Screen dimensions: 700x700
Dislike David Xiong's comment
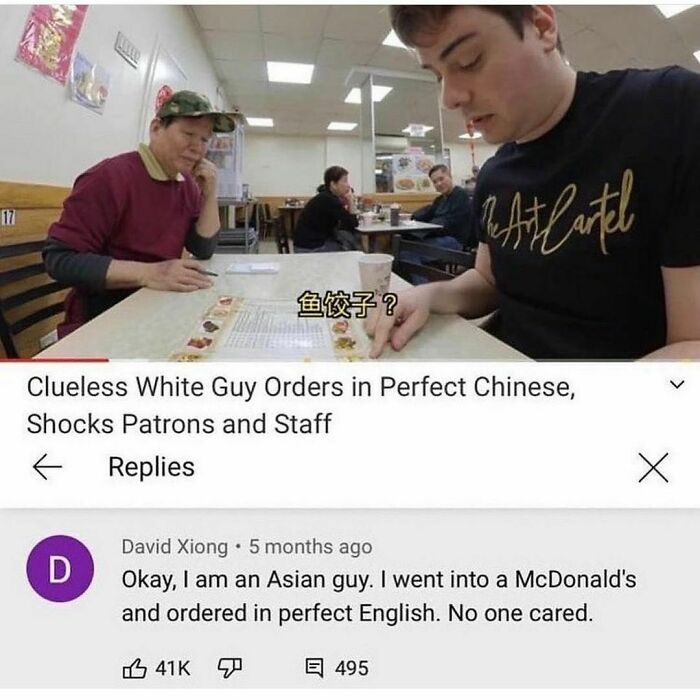pyautogui.click(x=229, y=668)
